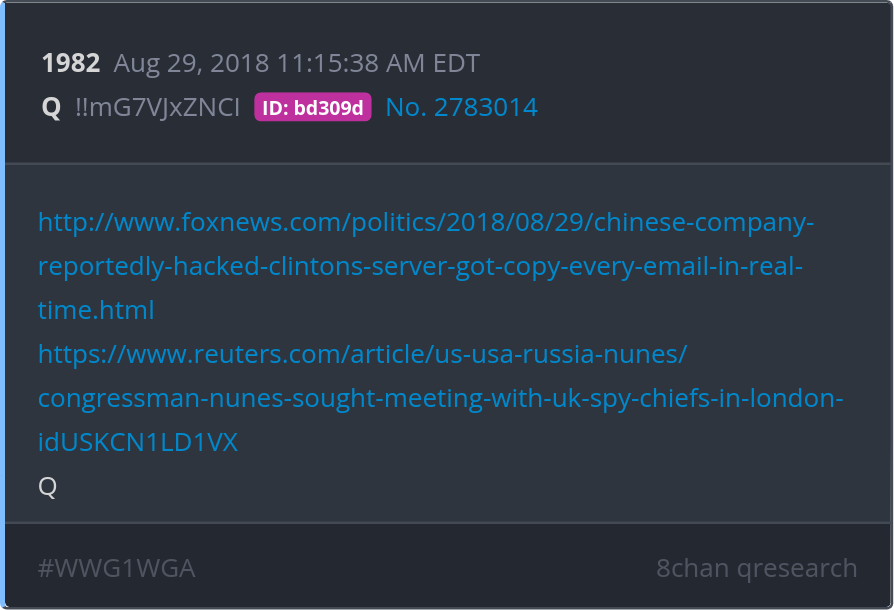Open the foxnews.com chinese-company article link

(x=425, y=222)
